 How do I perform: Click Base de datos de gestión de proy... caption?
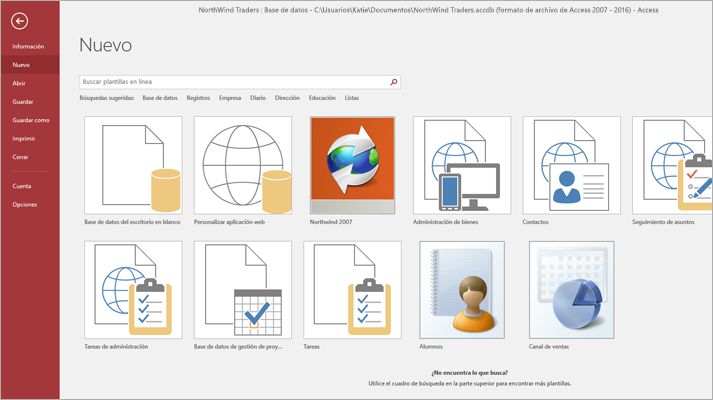point(238,346)
